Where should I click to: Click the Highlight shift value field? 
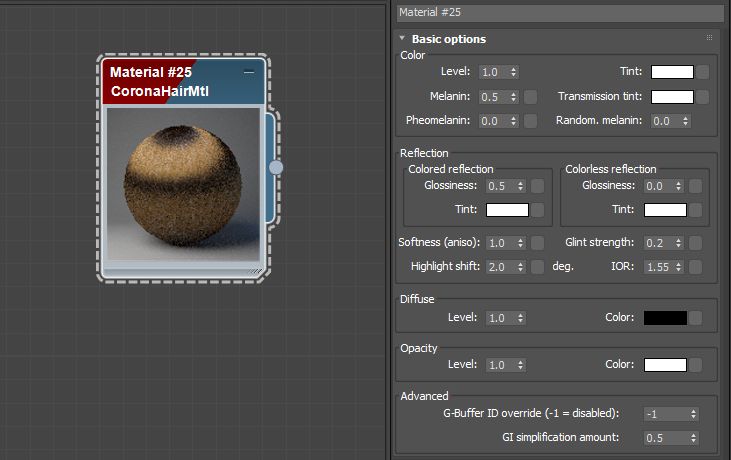coord(501,267)
